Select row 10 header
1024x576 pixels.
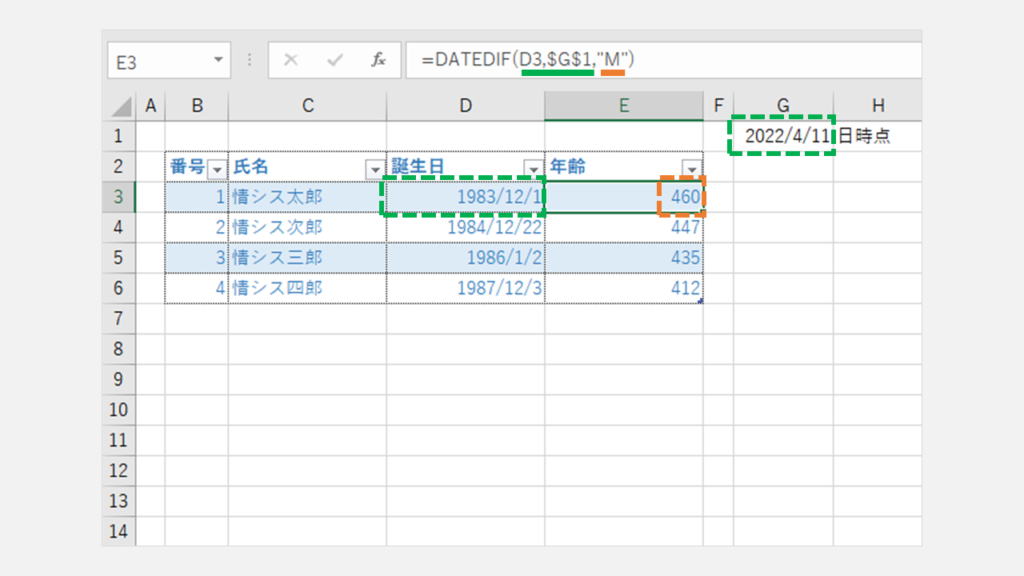coord(118,410)
